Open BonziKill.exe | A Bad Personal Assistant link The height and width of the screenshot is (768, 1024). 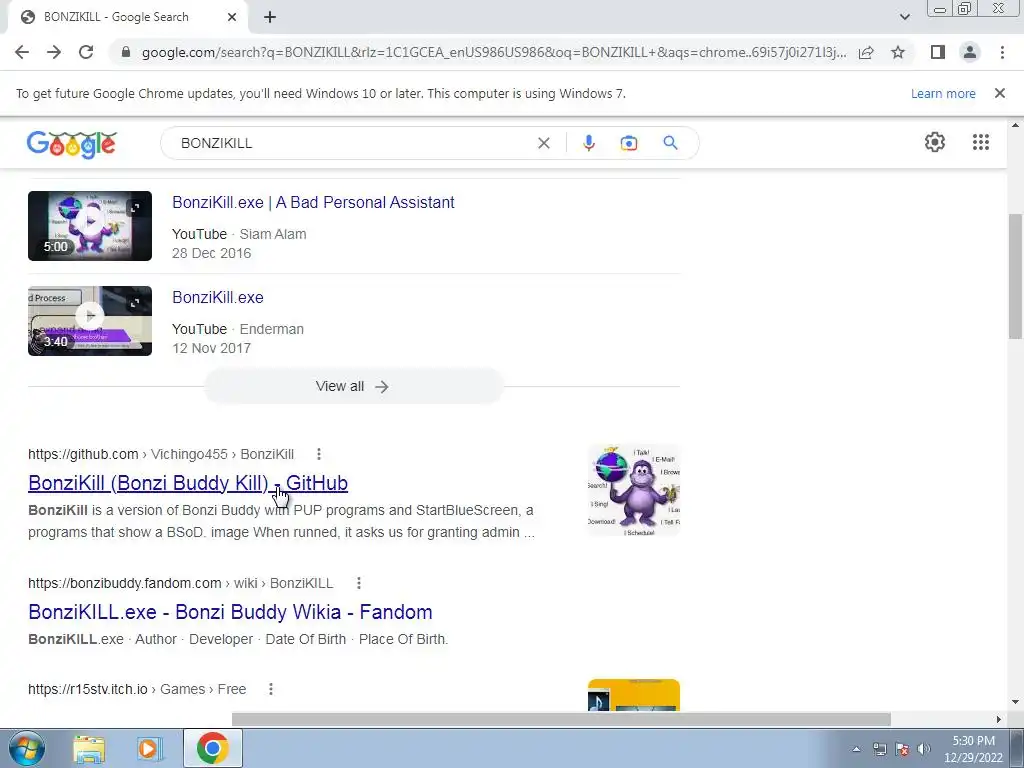tap(313, 202)
